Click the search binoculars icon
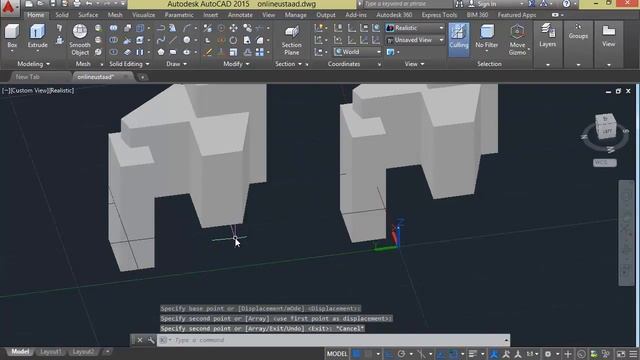Viewport: 640px width, 360px height. pos(460,4)
